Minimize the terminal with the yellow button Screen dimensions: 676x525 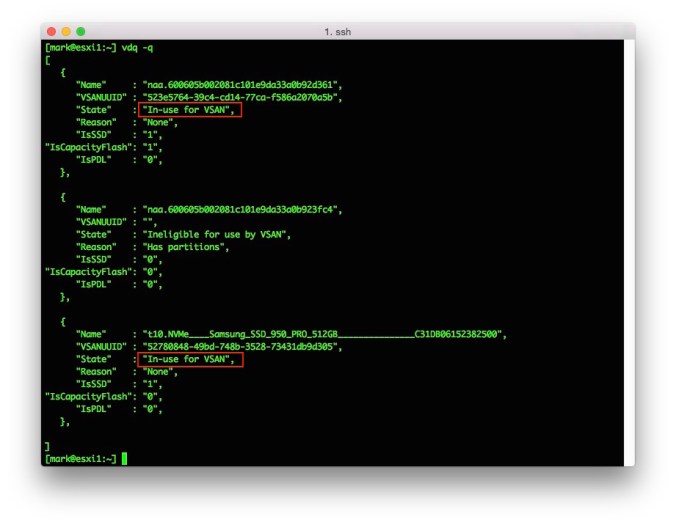tap(67, 32)
